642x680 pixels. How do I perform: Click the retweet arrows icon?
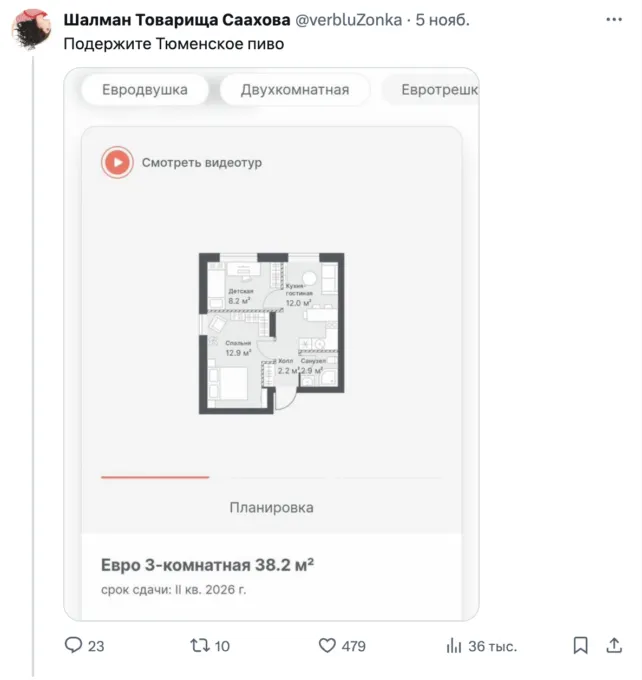coord(199,646)
